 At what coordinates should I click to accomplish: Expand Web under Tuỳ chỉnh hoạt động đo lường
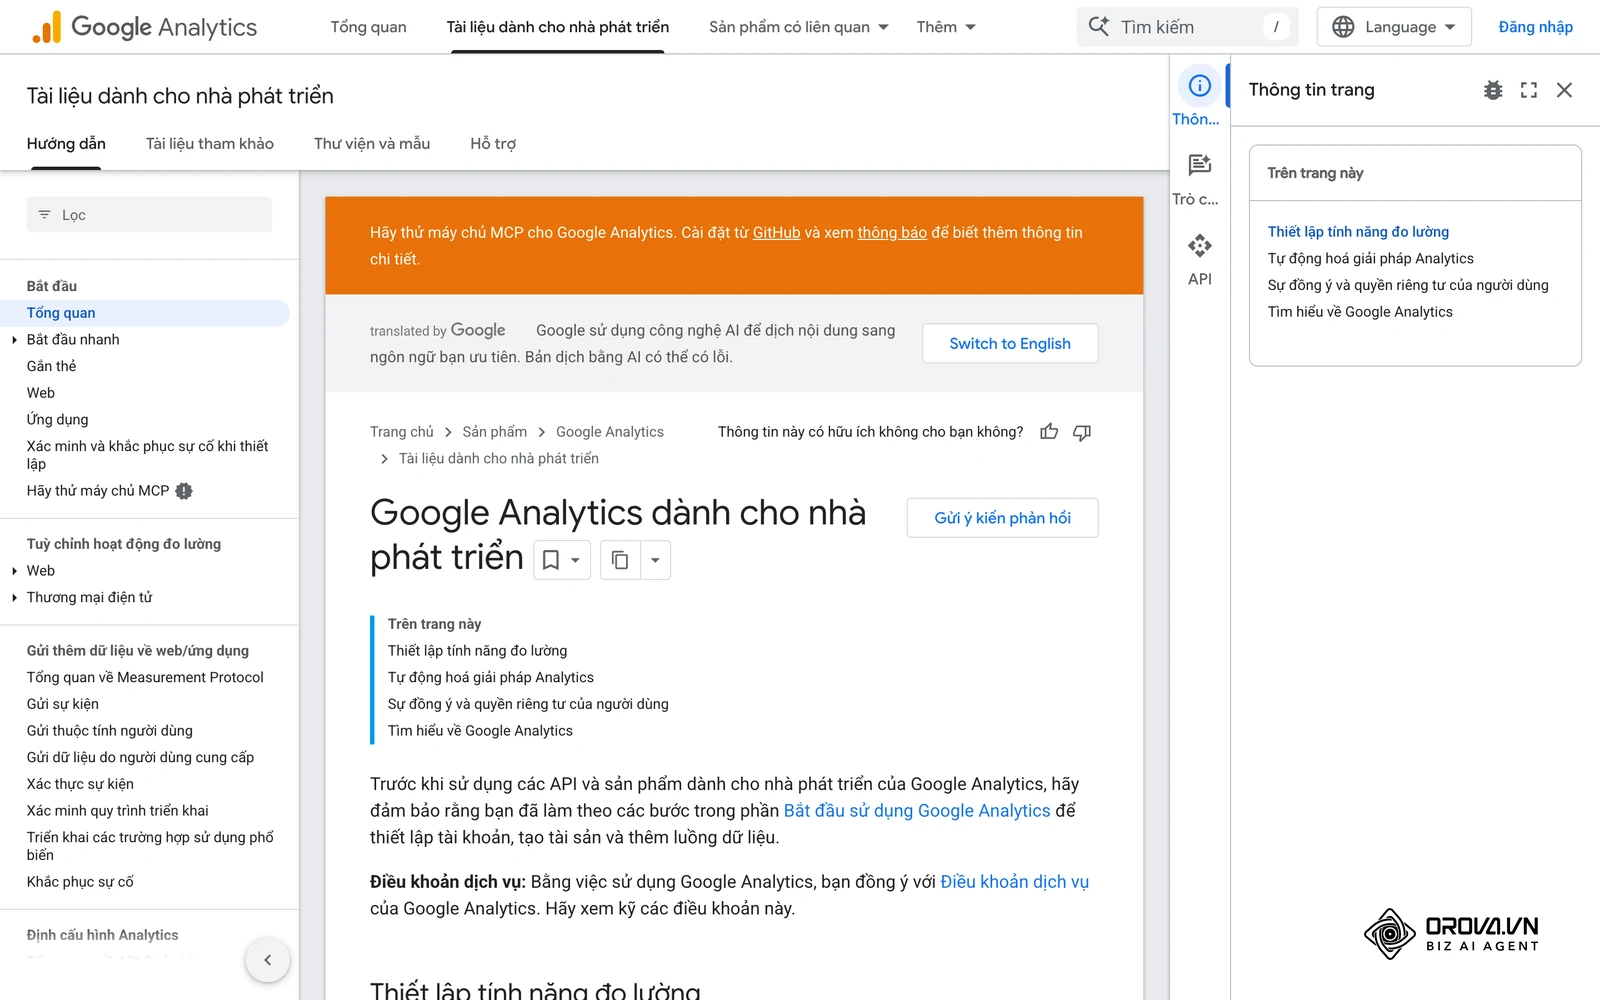pyautogui.click(x=15, y=571)
